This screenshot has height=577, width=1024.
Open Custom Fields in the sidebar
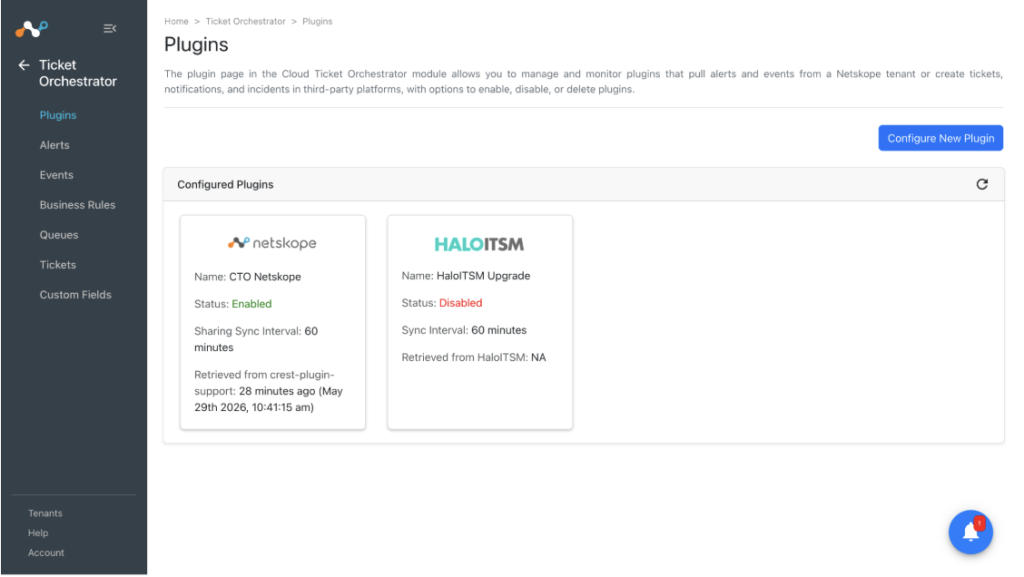tap(75, 295)
